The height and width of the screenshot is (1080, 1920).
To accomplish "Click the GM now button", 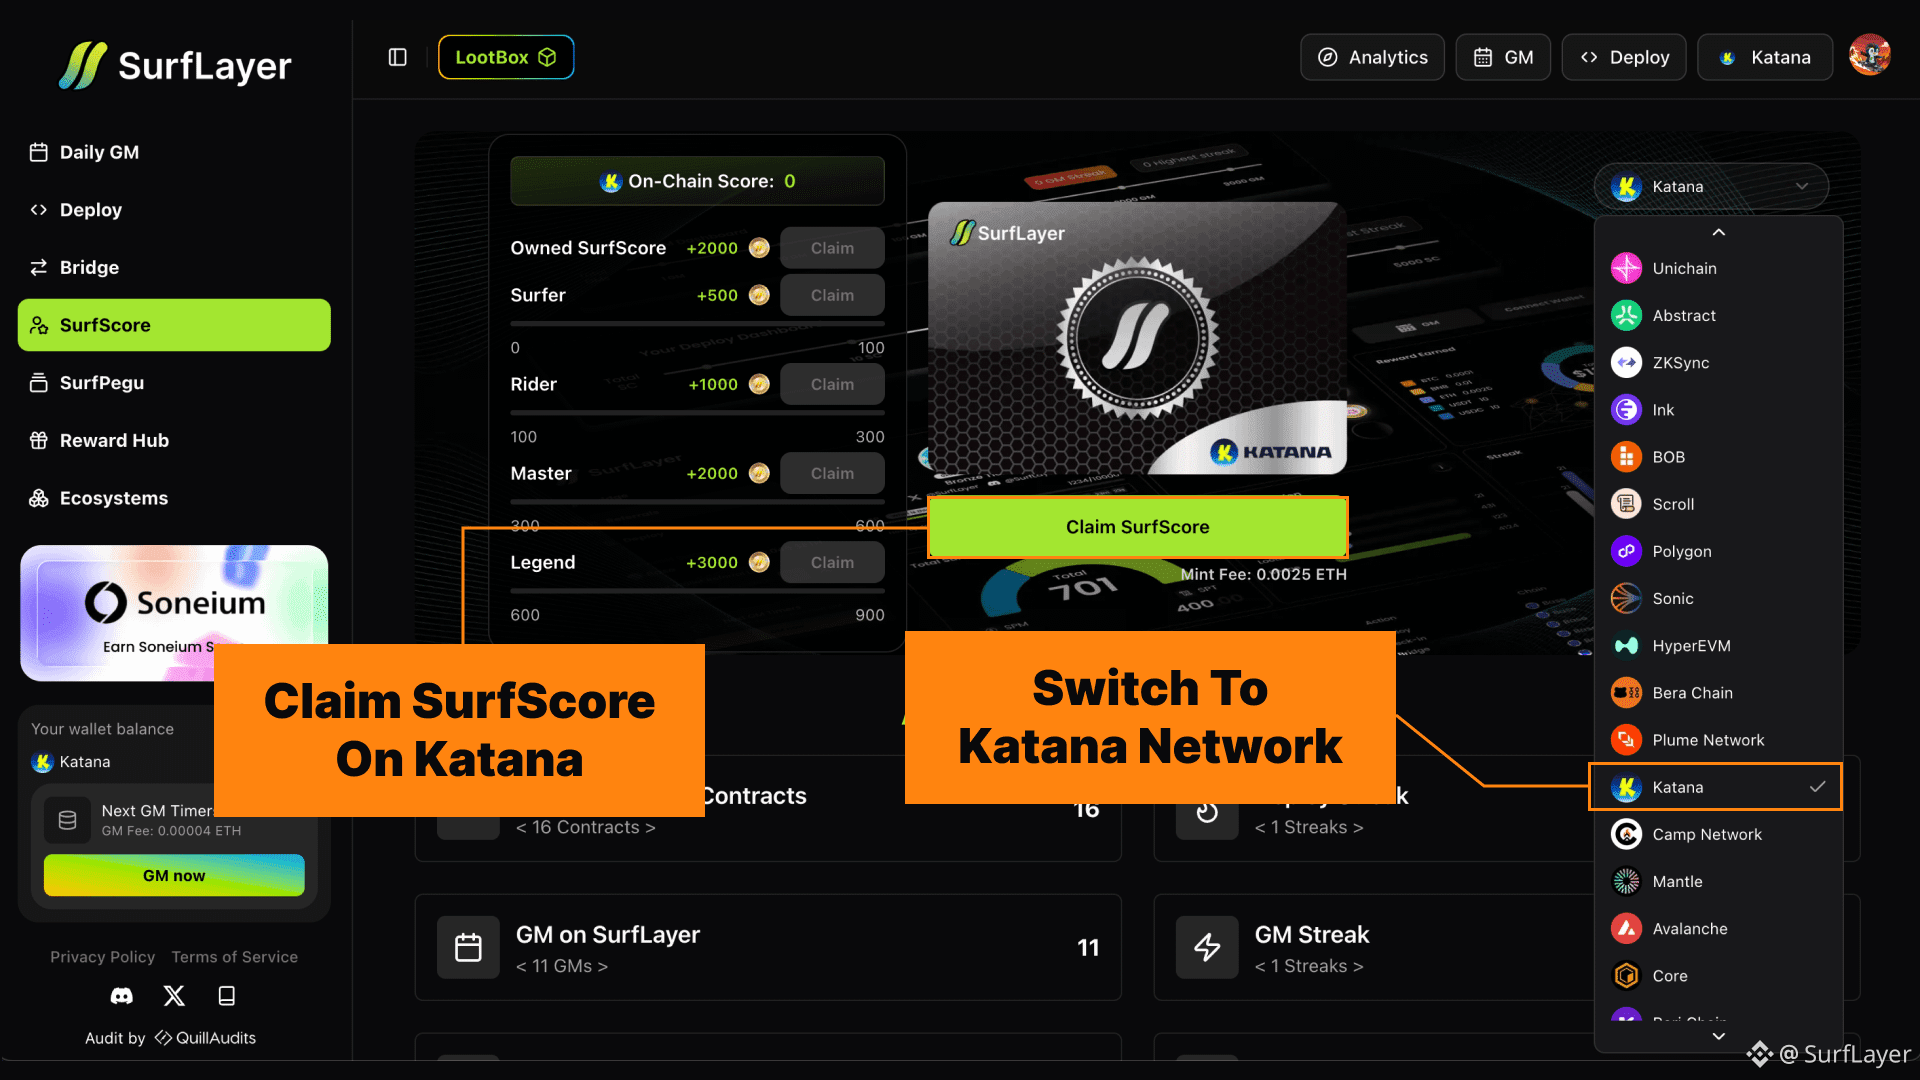I will [x=174, y=875].
